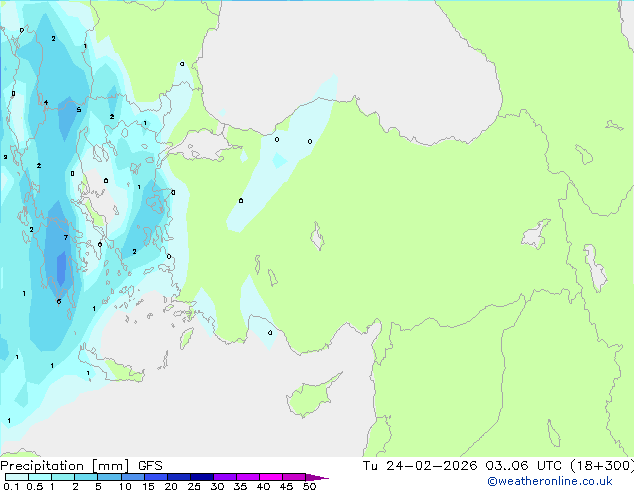The image size is (634, 490).
Task: Click the 0.1–0.5 mm legend color box
Action: (x=17, y=477)
